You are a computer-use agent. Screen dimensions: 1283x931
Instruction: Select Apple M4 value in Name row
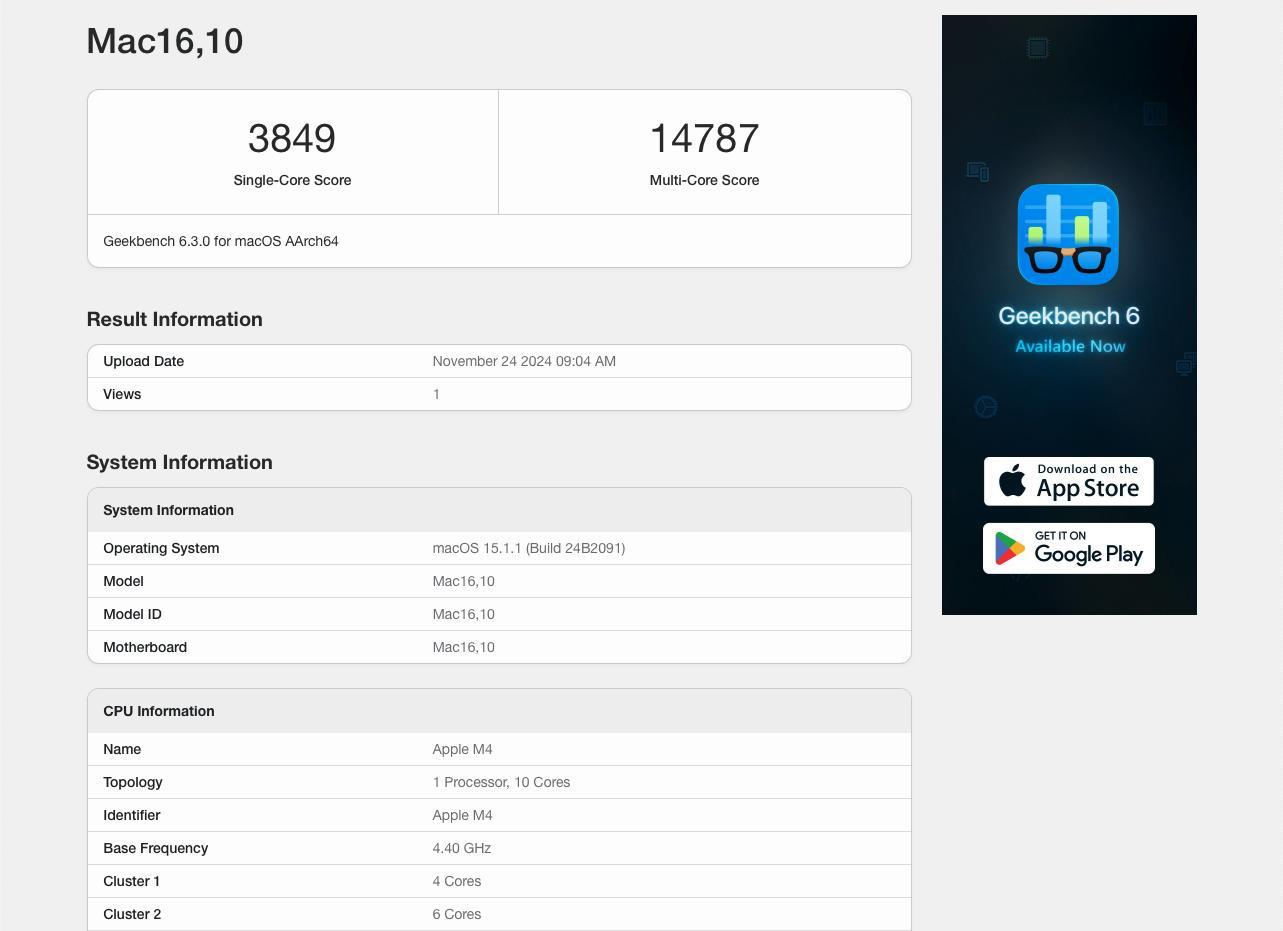(x=462, y=749)
